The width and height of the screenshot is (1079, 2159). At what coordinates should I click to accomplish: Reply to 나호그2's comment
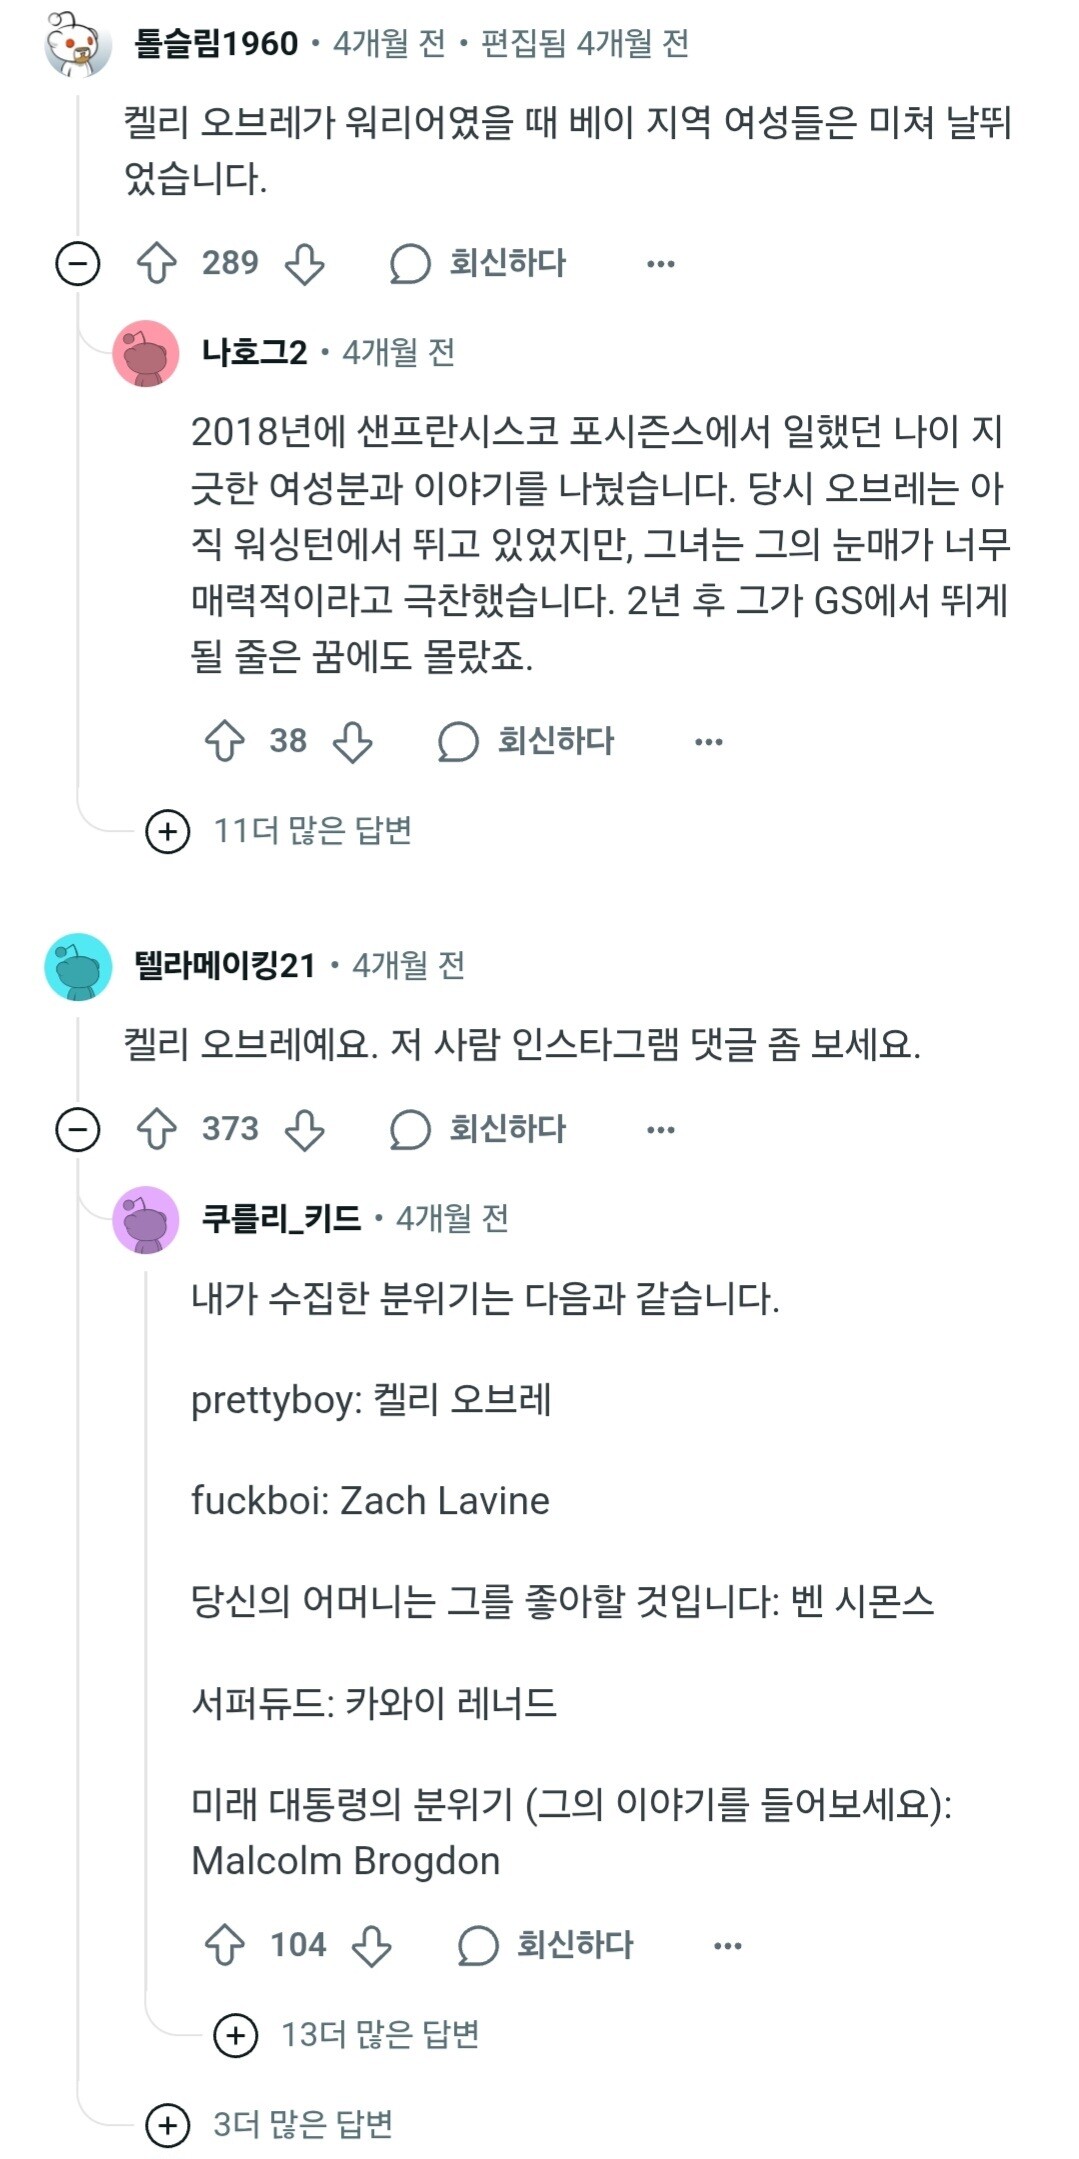527,742
